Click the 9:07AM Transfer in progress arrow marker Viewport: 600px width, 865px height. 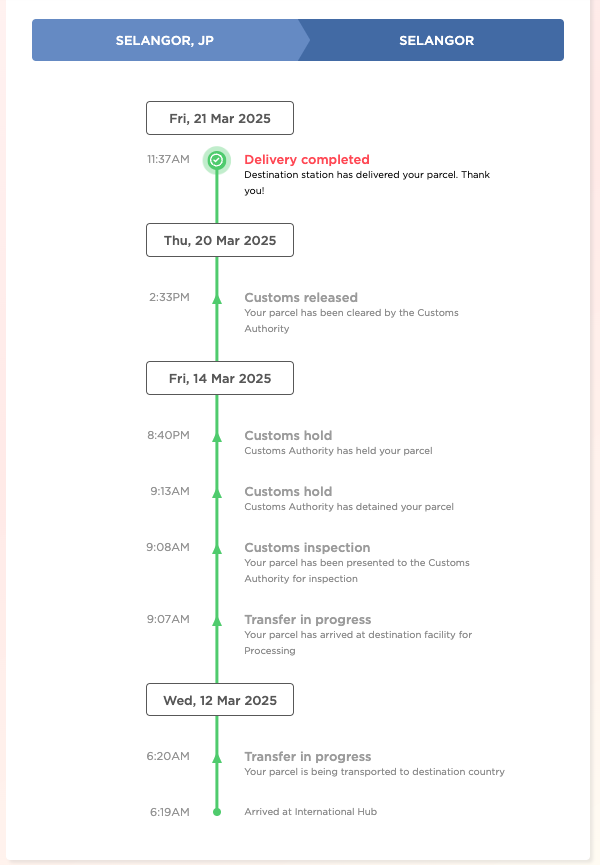[216, 619]
